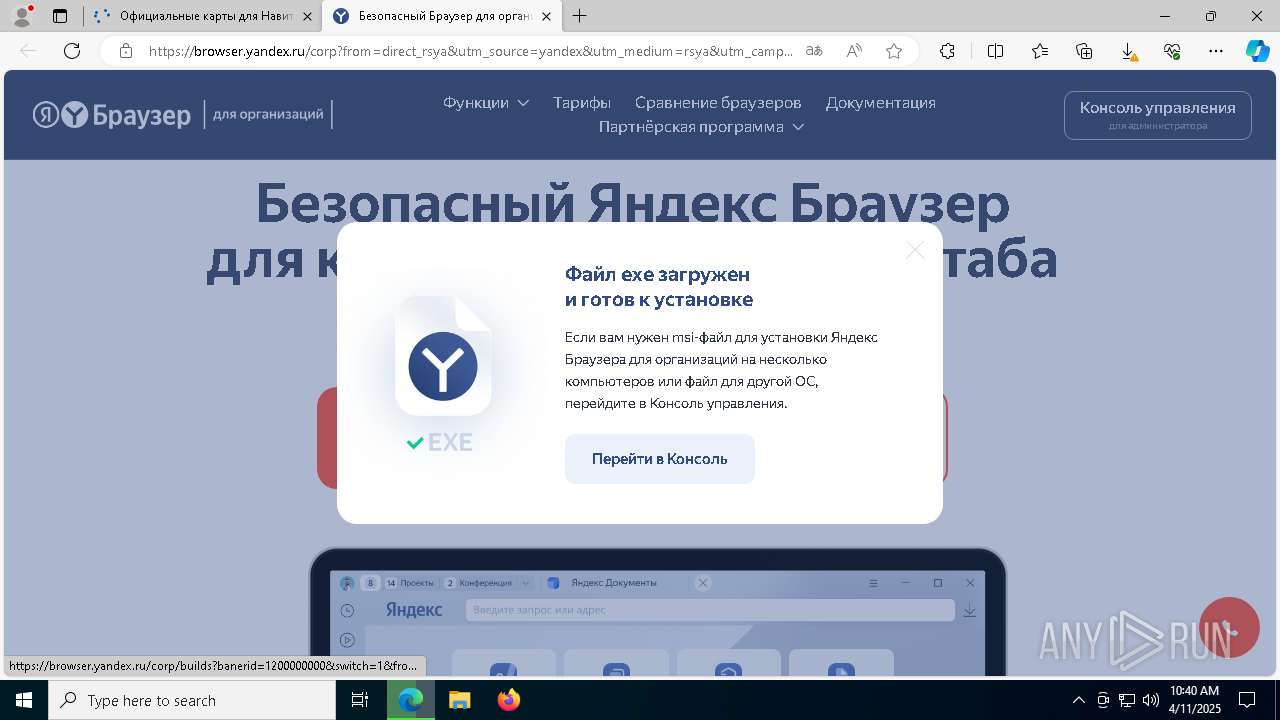Click the Перейти в Консоль button
This screenshot has width=1280, height=720.
pyautogui.click(x=660, y=459)
